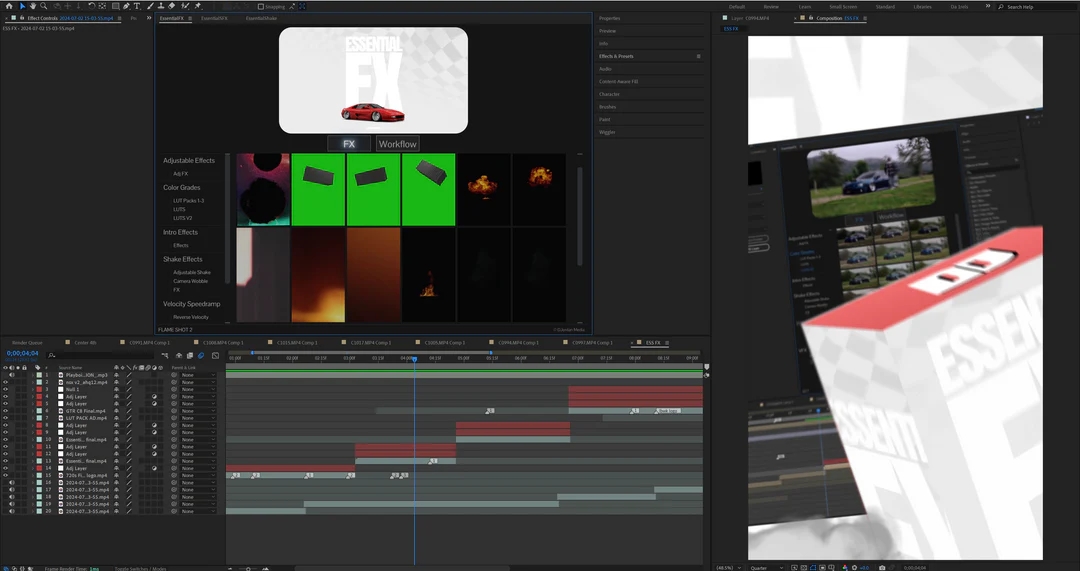Click the timeline current-time indicator handle
This screenshot has width=1080, height=571.
pos(414,359)
